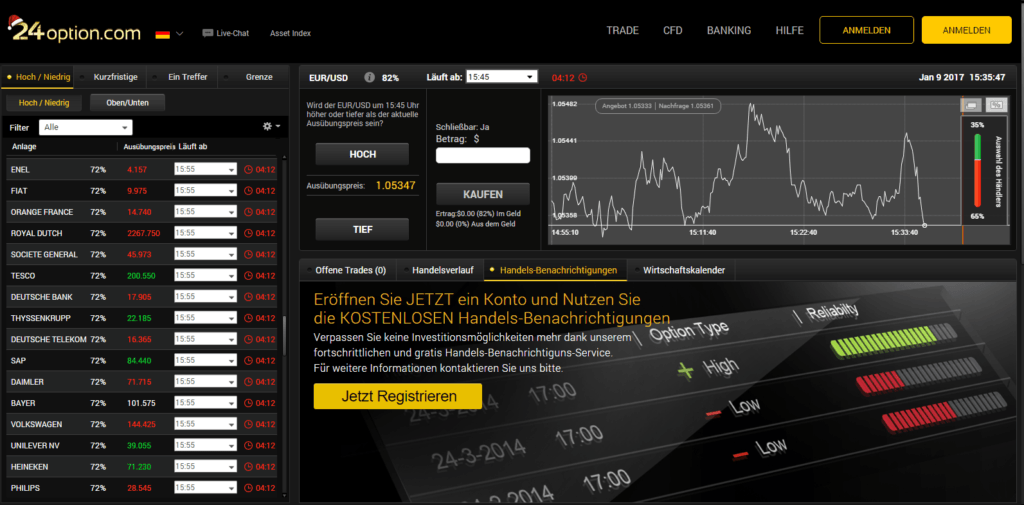Select the Kurzfristige tab
The width and height of the screenshot is (1024, 505).
(x=110, y=77)
